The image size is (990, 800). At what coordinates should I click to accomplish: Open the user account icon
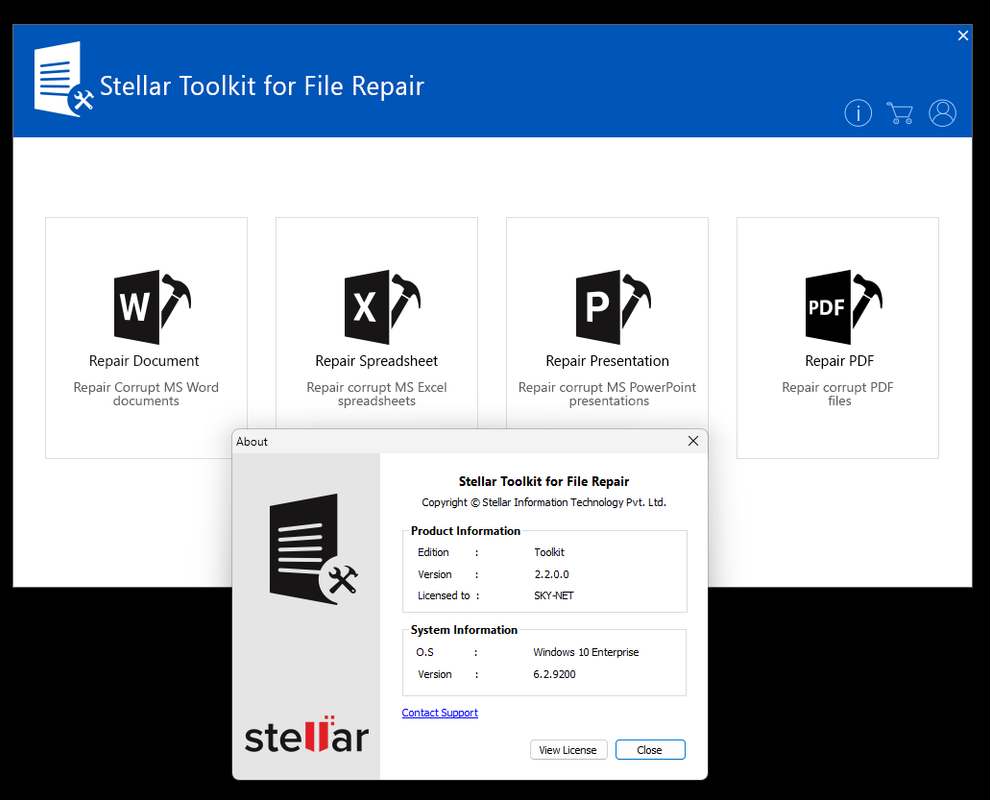tap(942, 114)
